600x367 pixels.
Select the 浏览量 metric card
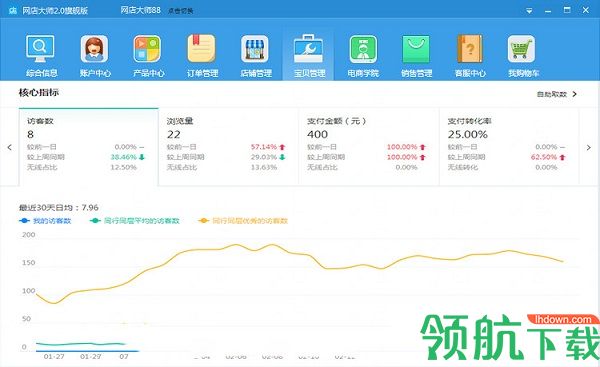click(228, 147)
